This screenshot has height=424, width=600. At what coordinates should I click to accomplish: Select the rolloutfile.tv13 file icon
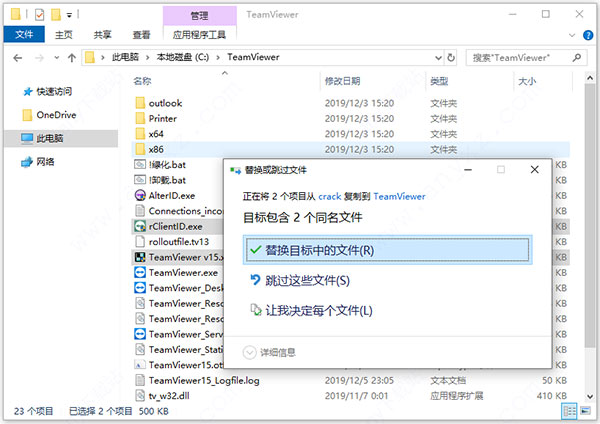pos(140,241)
